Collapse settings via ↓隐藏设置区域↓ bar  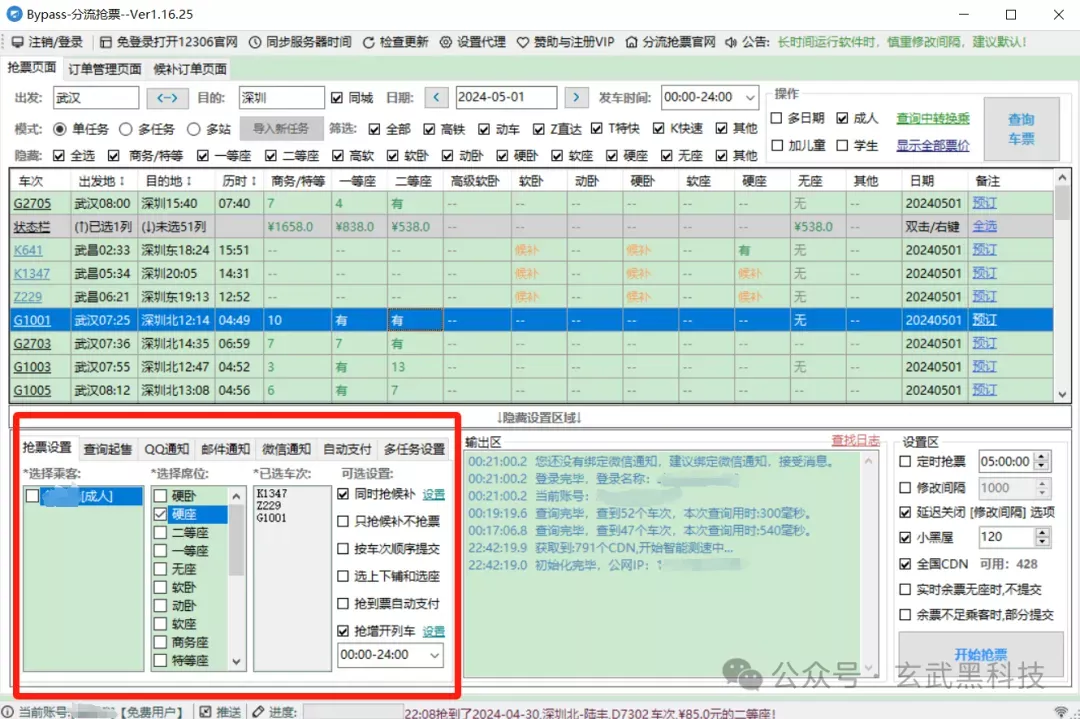point(539,417)
